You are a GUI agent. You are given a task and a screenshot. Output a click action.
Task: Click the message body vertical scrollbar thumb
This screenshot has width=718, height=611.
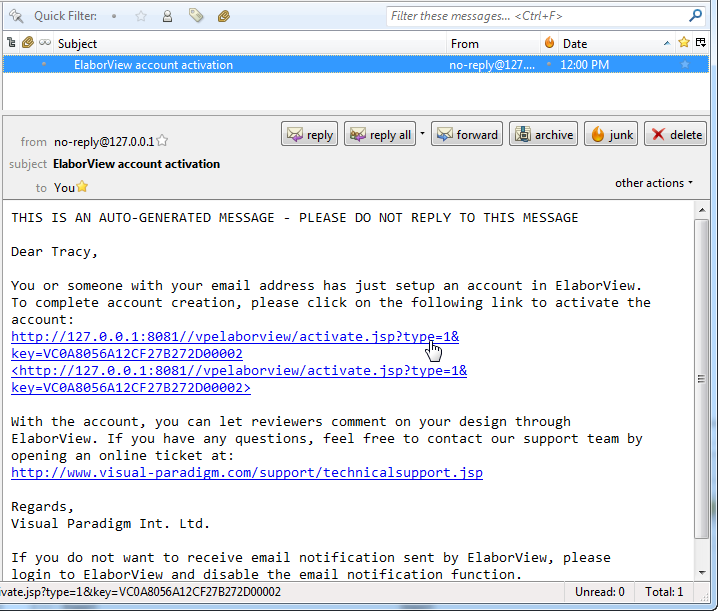tap(702, 379)
